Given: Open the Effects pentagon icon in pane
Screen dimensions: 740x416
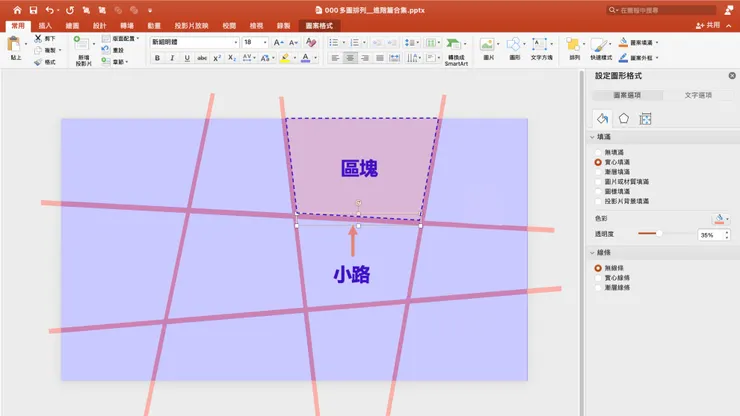Looking at the screenshot, I should [x=624, y=119].
